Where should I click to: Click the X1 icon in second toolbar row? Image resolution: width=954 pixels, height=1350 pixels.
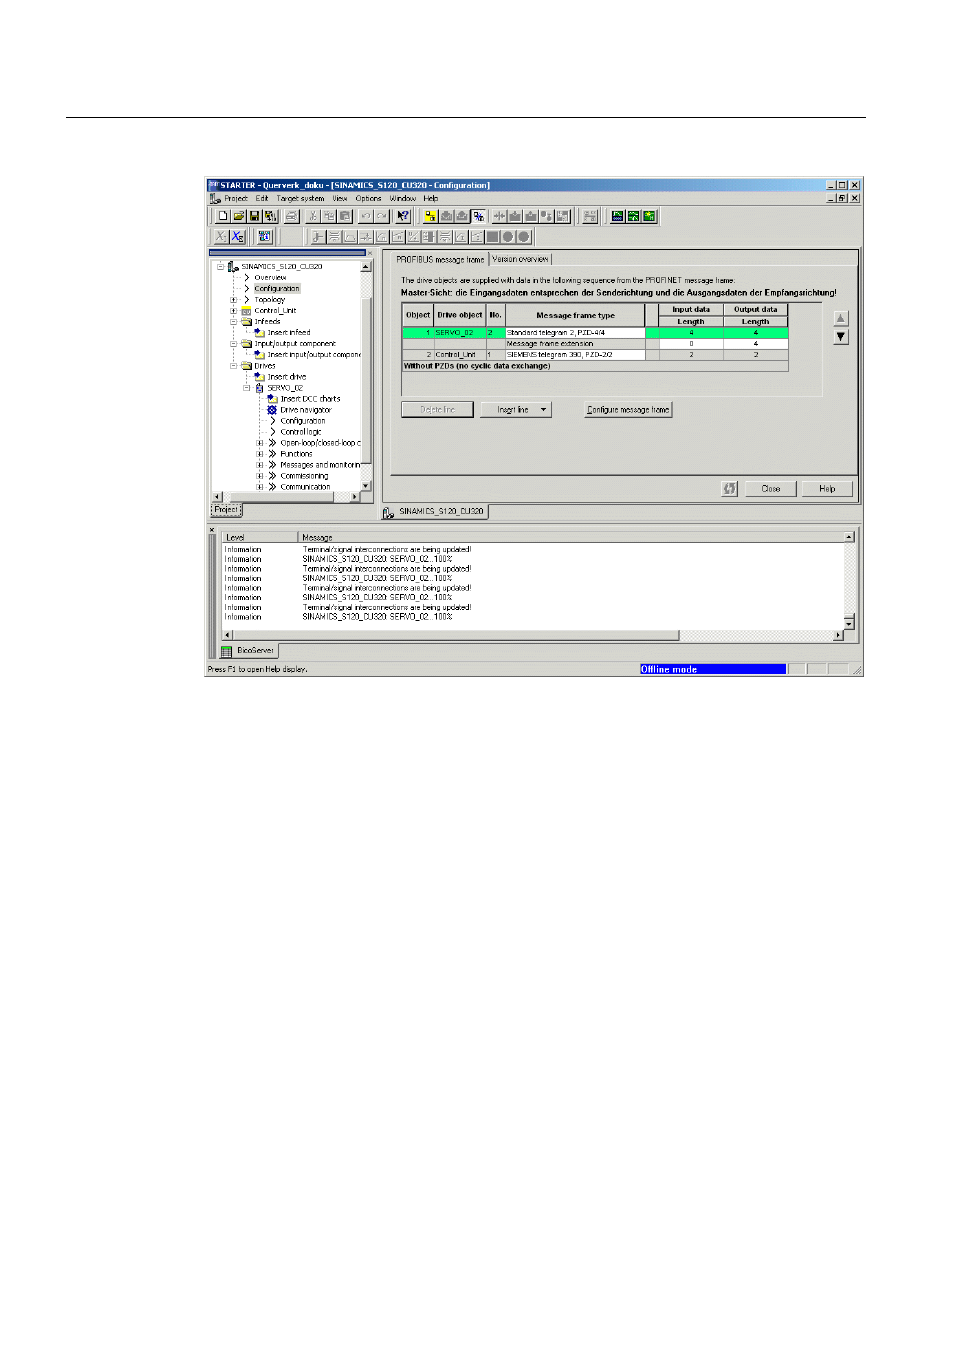pos(221,237)
